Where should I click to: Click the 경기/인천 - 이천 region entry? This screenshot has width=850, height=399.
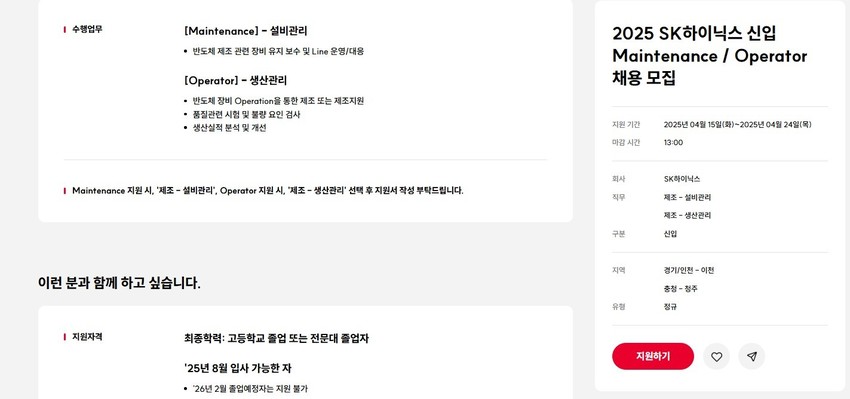click(x=688, y=270)
